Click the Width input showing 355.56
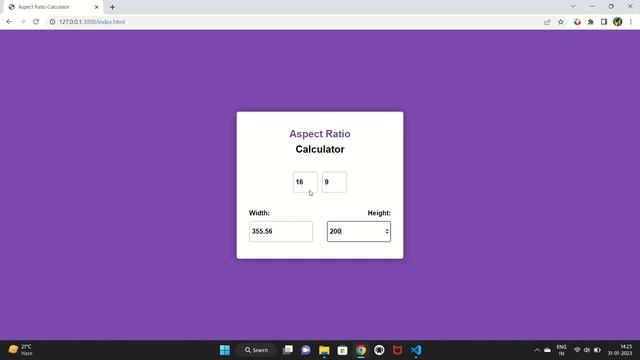640x360 pixels. [281, 231]
